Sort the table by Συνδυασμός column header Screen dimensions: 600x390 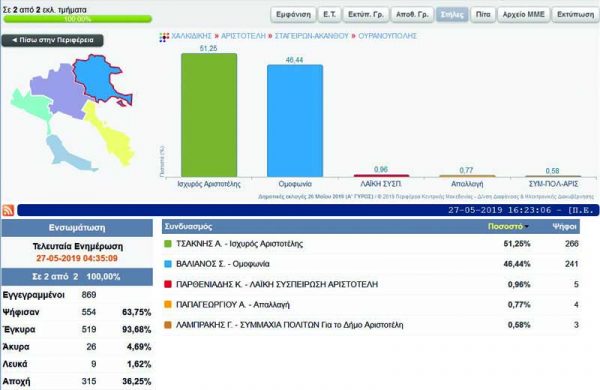pyautogui.click(x=188, y=227)
